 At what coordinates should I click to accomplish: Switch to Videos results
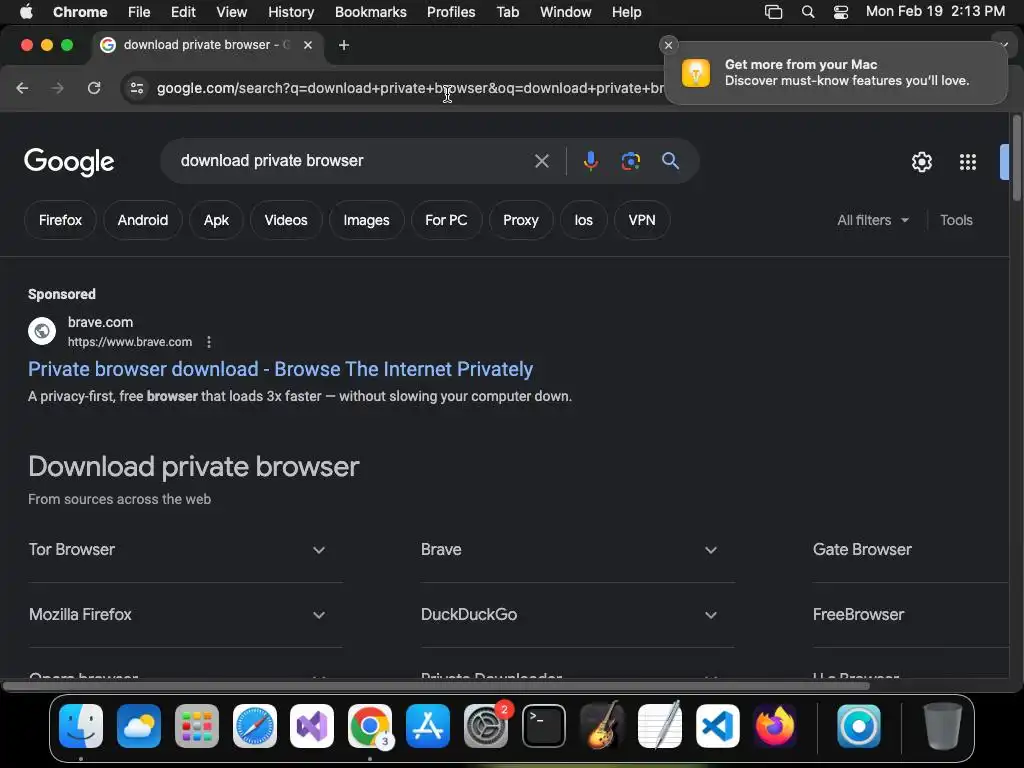click(286, 220)
